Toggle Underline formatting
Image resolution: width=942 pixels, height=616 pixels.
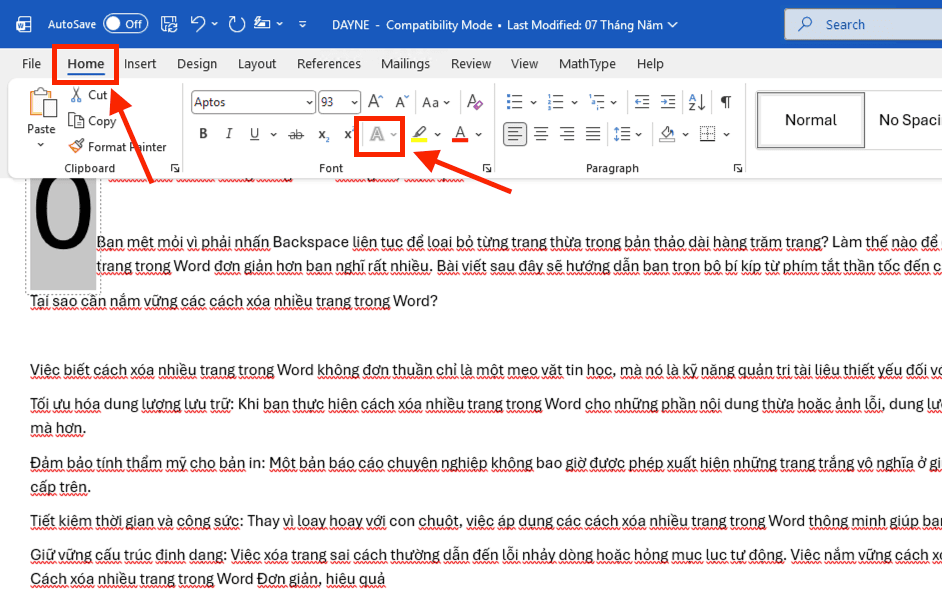click(255, 134)
